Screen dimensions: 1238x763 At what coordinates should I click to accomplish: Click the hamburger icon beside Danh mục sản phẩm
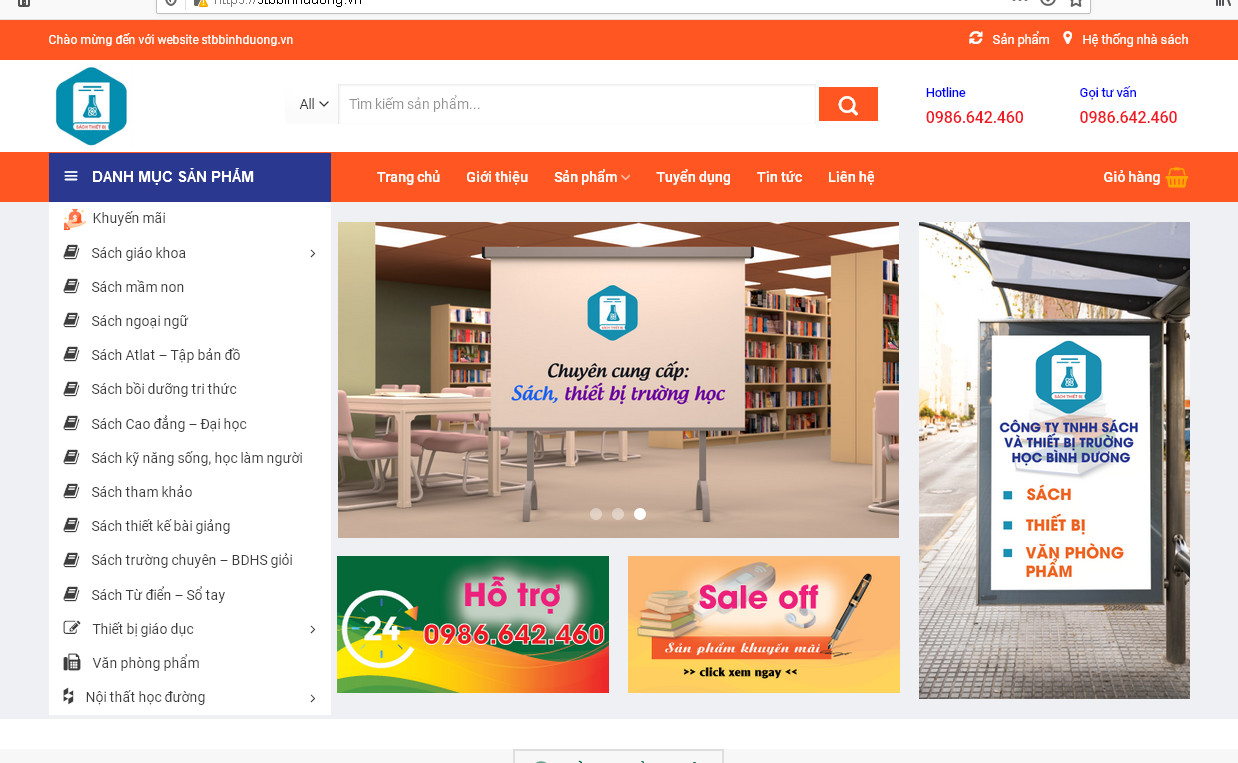(71, 177)
